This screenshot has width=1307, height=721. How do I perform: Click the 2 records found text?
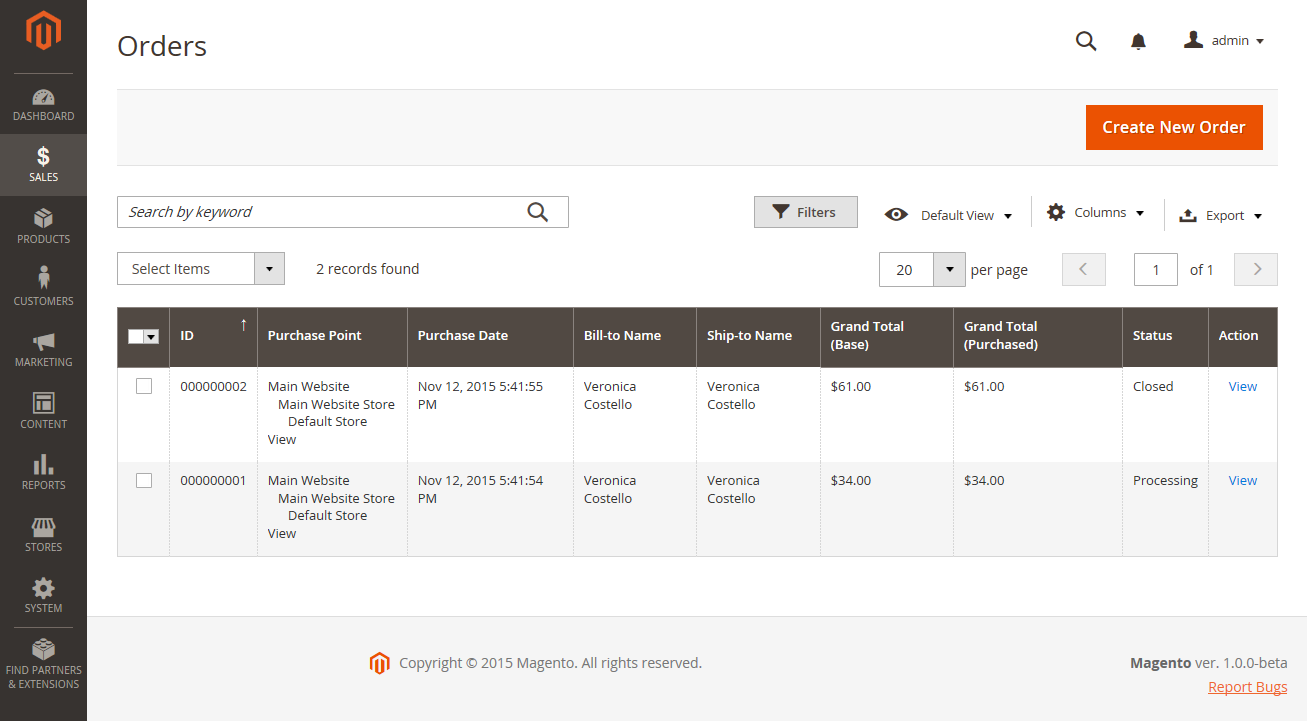(368, 269)
